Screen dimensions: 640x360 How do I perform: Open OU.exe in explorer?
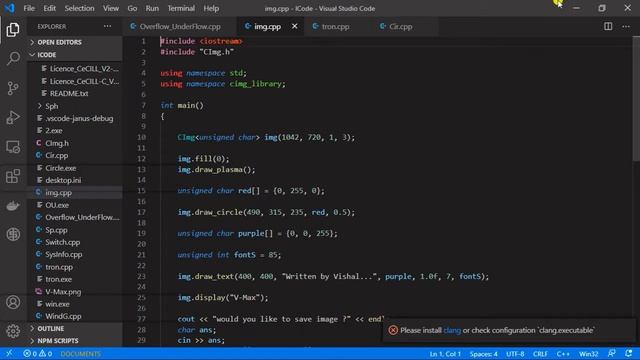[x=57, y=205]
